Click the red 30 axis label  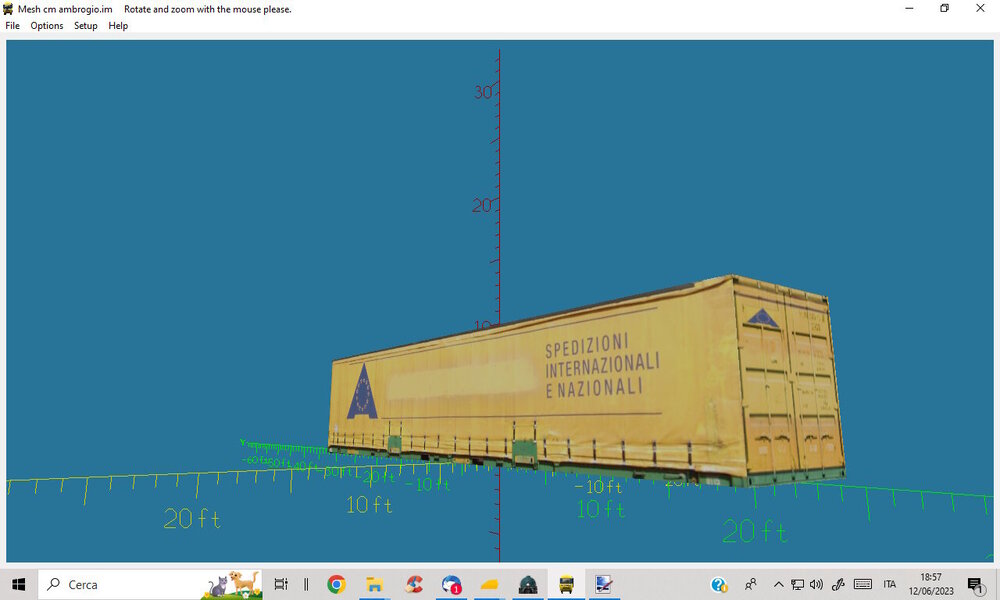point(483,92)
